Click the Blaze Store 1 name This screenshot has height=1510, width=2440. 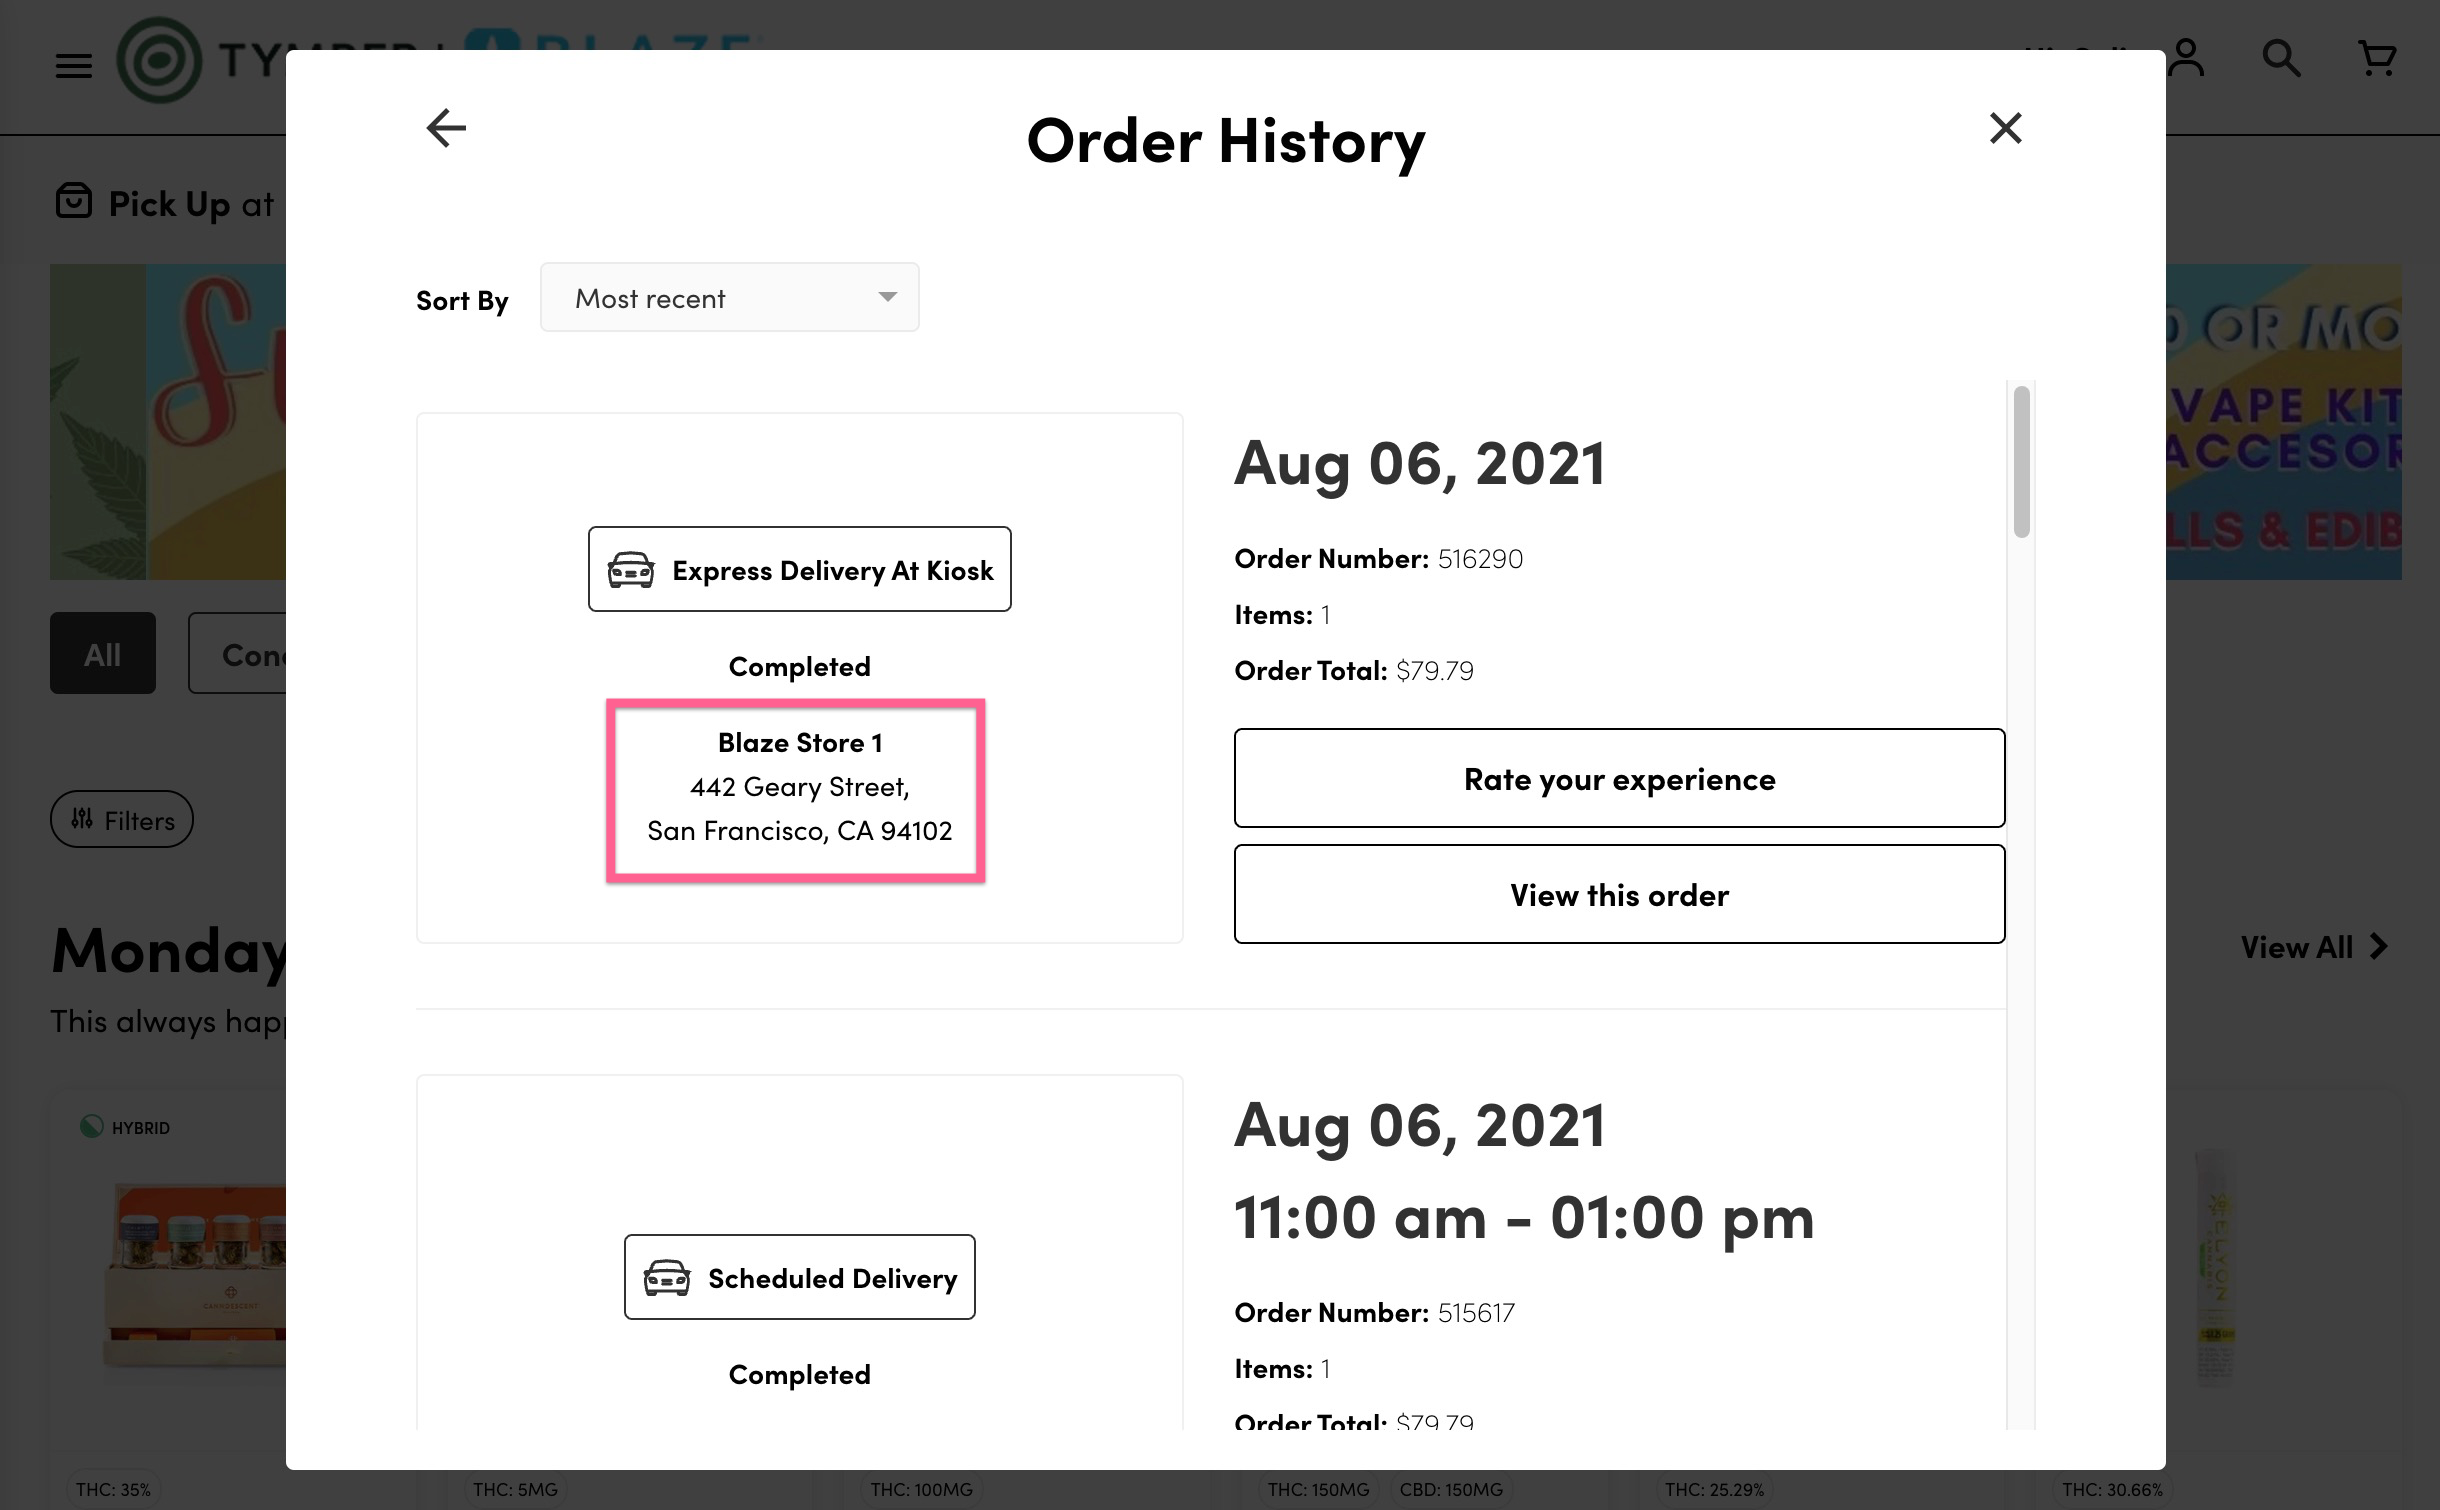point(799,743)
